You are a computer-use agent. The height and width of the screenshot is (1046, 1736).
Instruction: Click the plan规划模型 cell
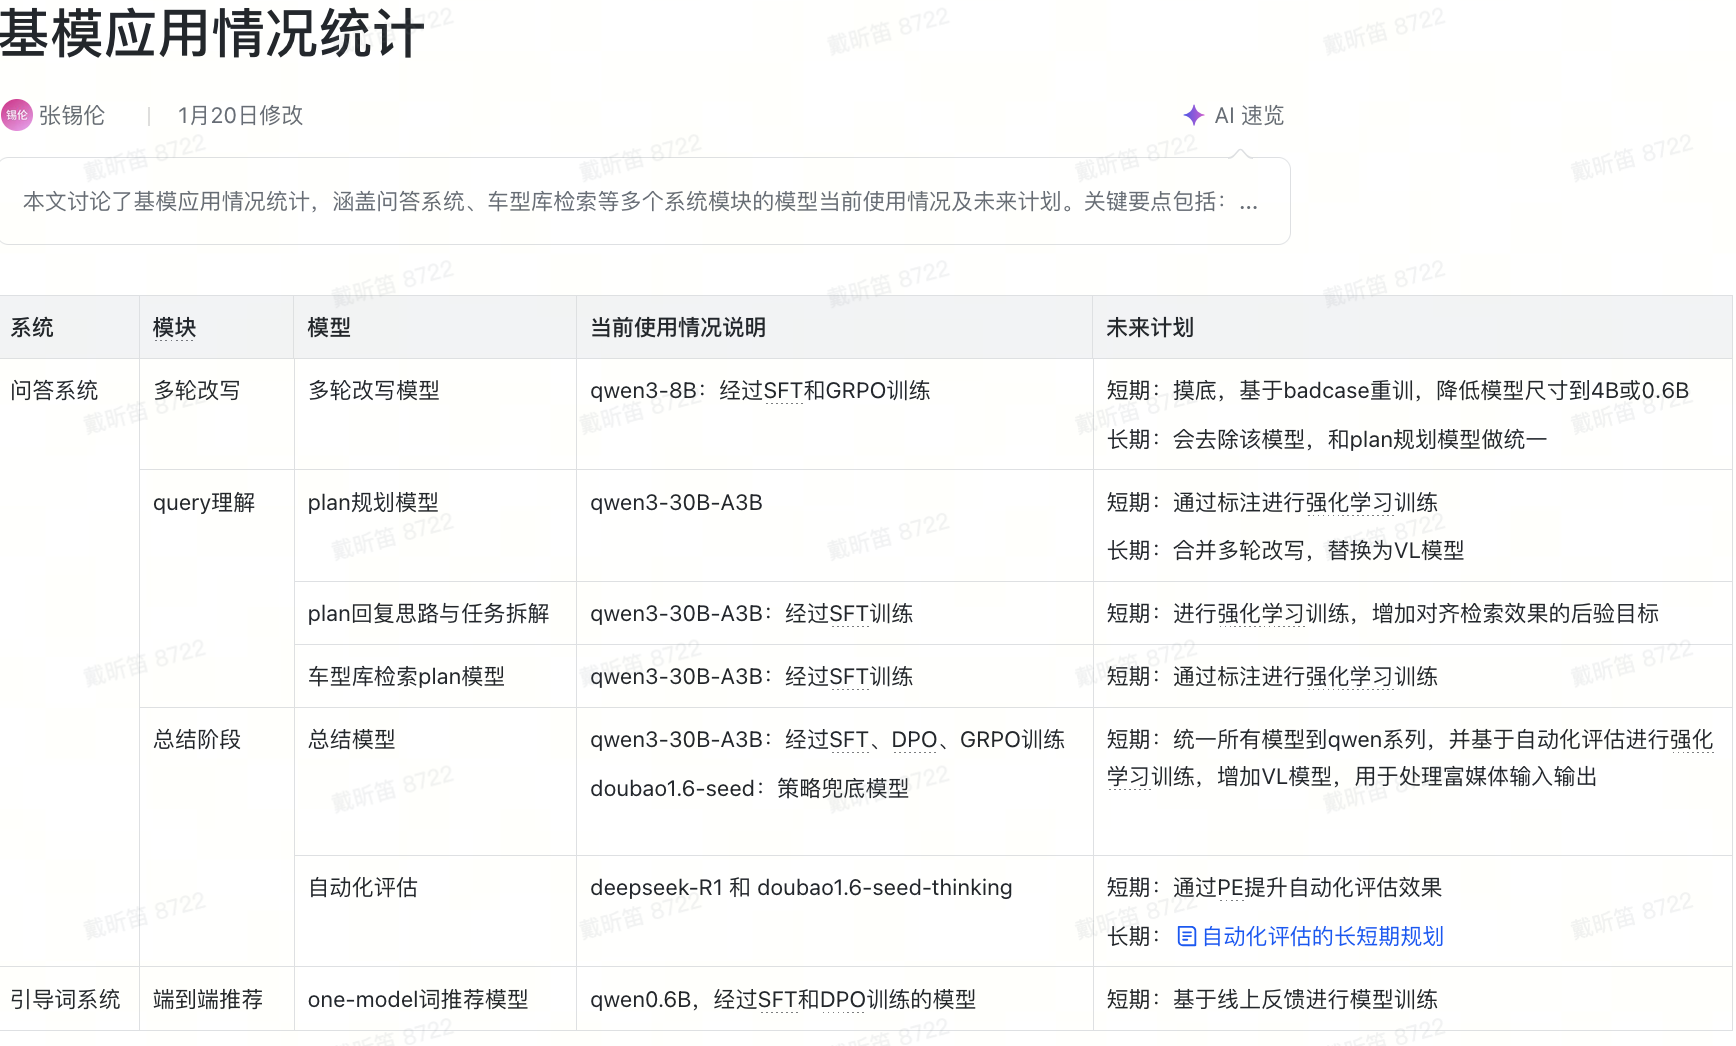[x=373, y=503]
